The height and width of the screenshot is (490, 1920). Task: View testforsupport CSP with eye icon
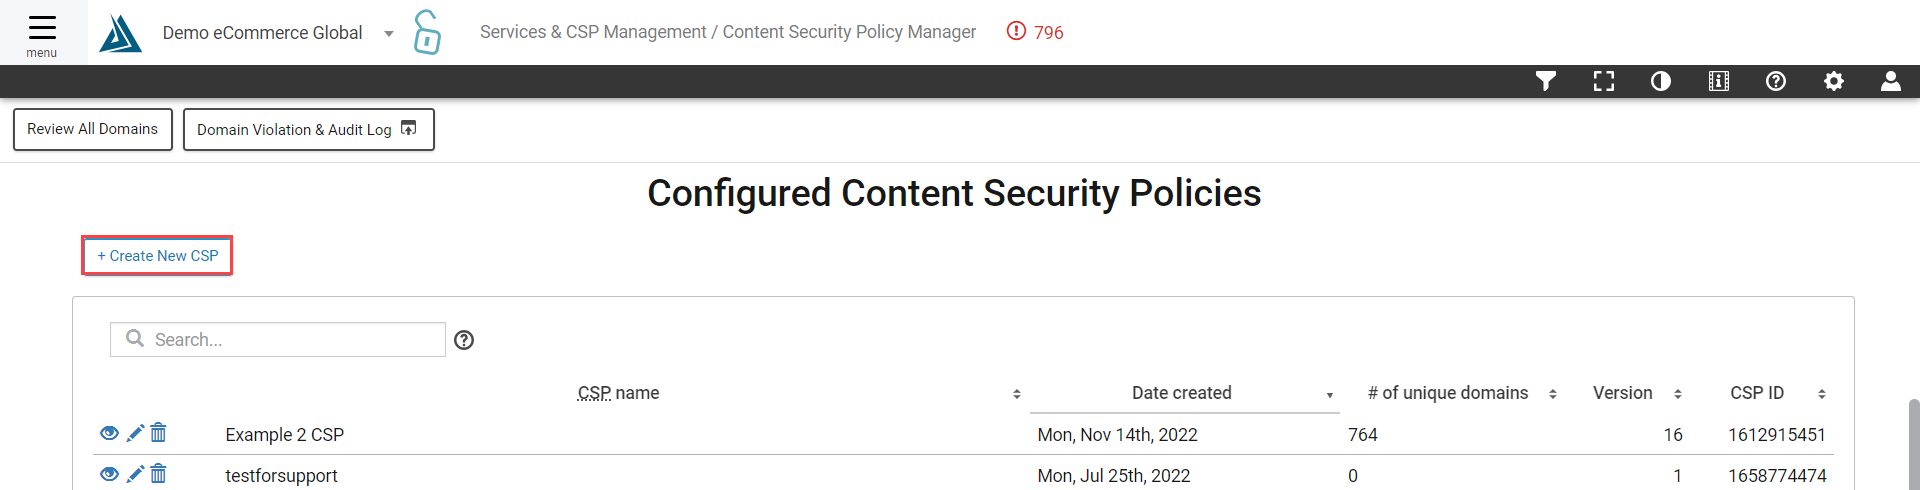(110, 474)
